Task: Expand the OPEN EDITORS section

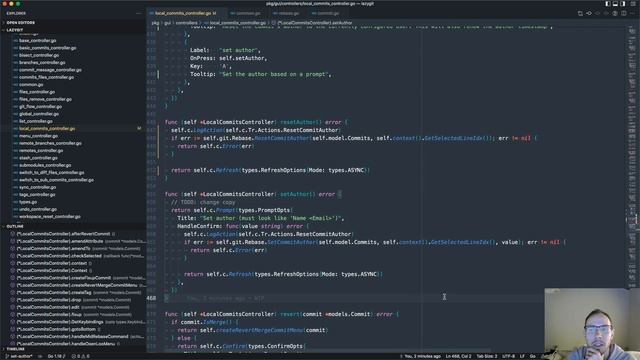Action: [73, 23]
